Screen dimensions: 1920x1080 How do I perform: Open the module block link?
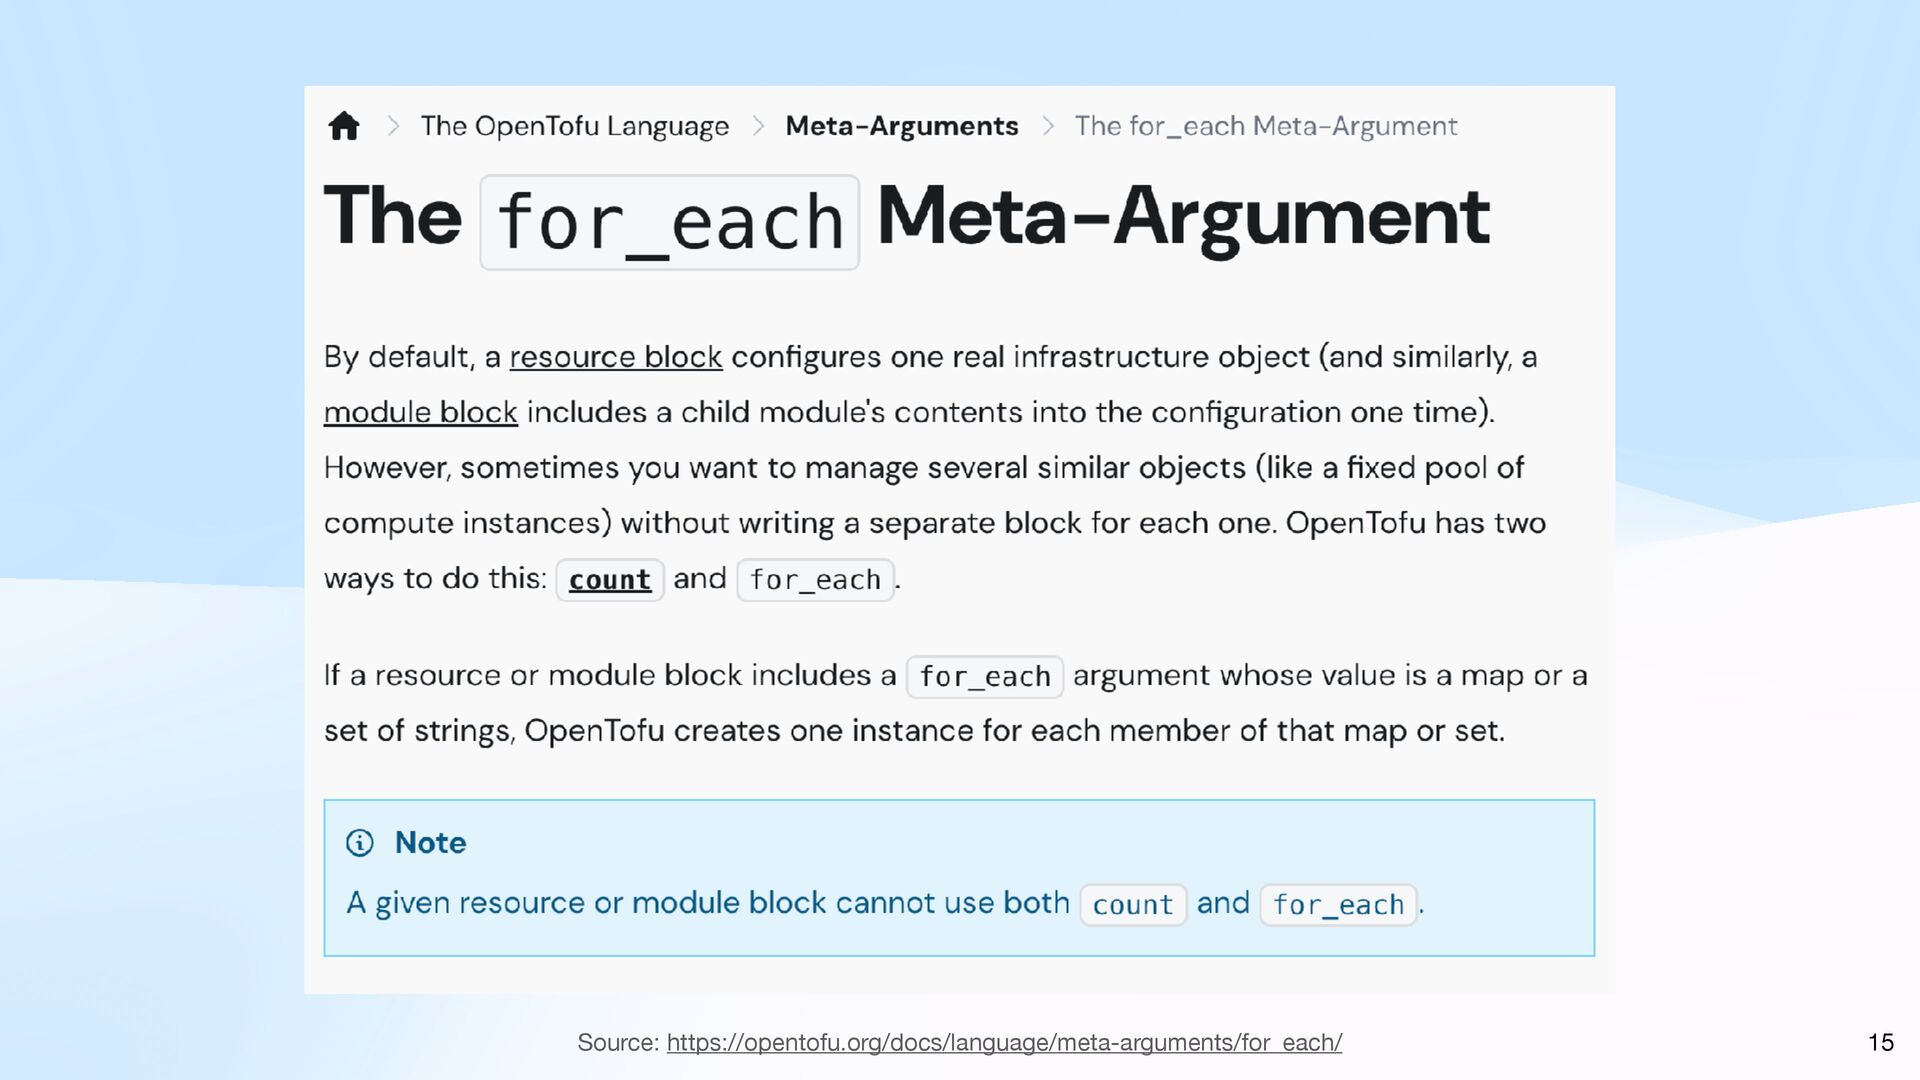tap(421, 412)
